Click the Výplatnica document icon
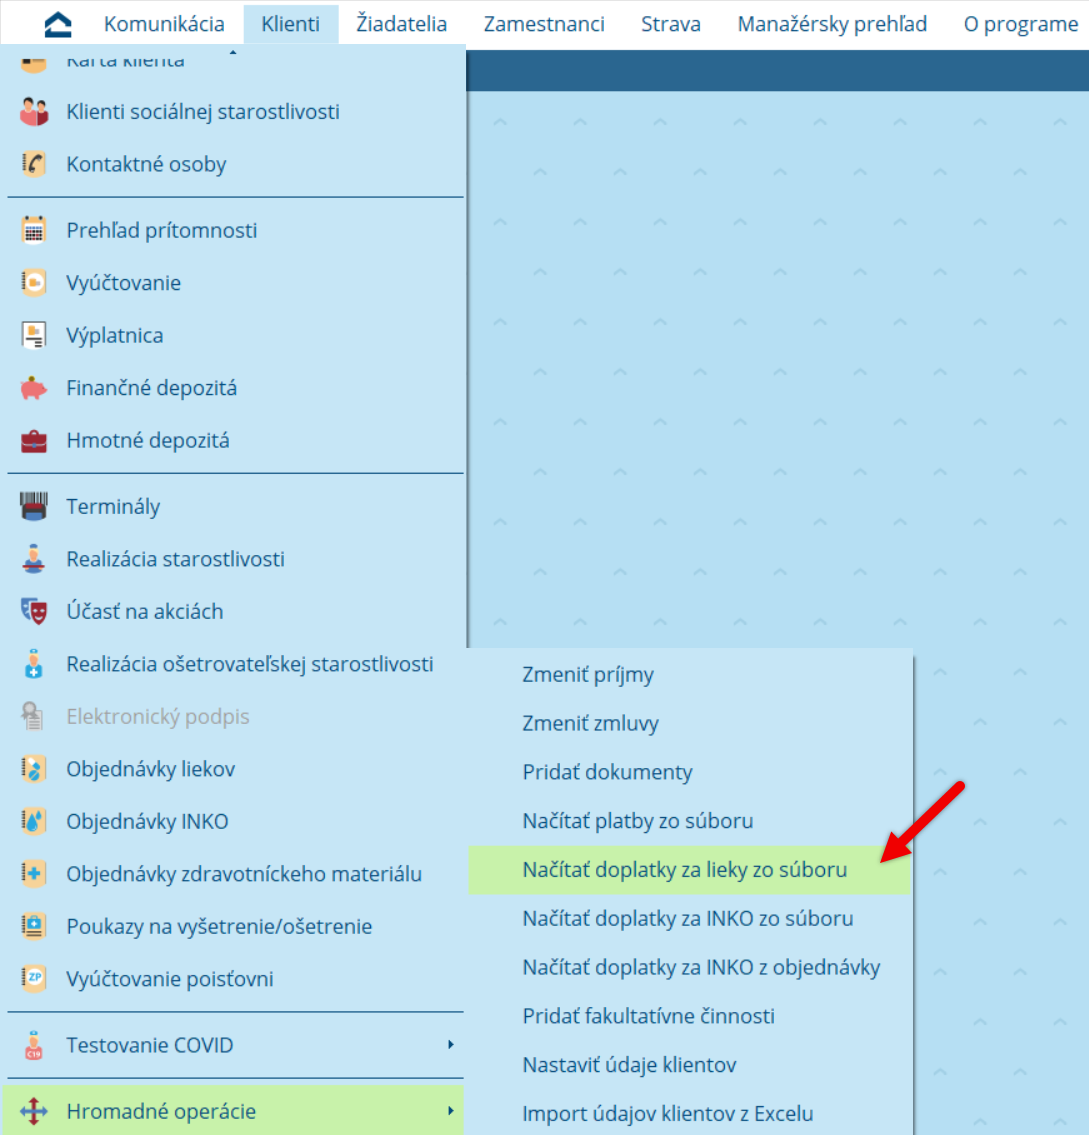 pos(33,335)
